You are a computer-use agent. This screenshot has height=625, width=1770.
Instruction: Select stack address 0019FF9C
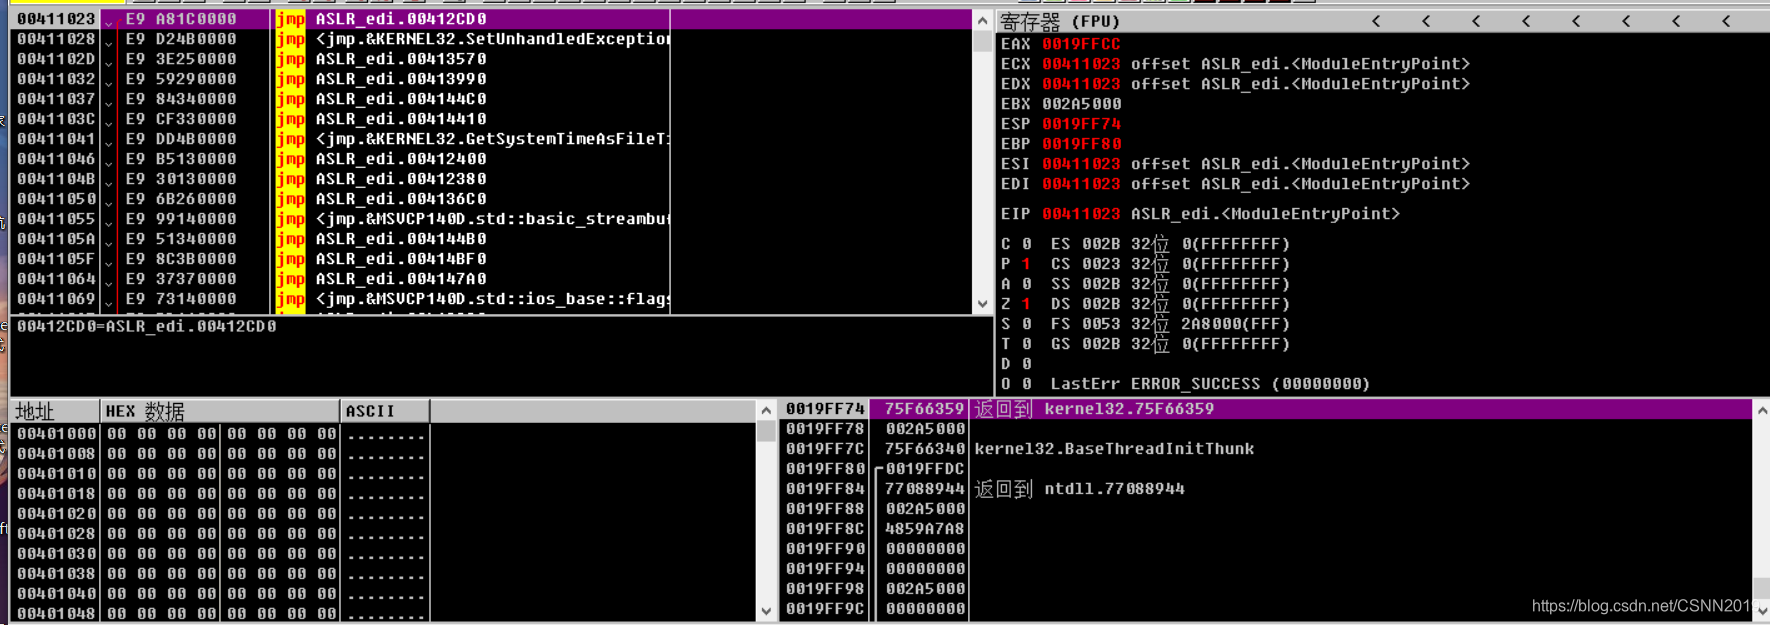point(824,609)
